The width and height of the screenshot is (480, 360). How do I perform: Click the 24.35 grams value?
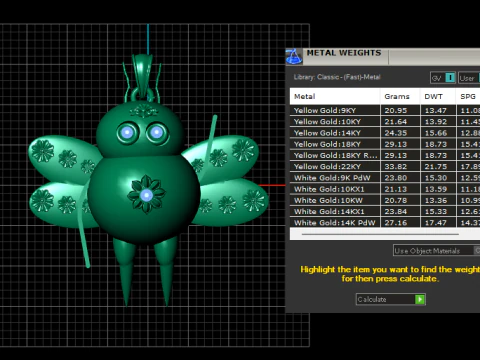[396, 133]
